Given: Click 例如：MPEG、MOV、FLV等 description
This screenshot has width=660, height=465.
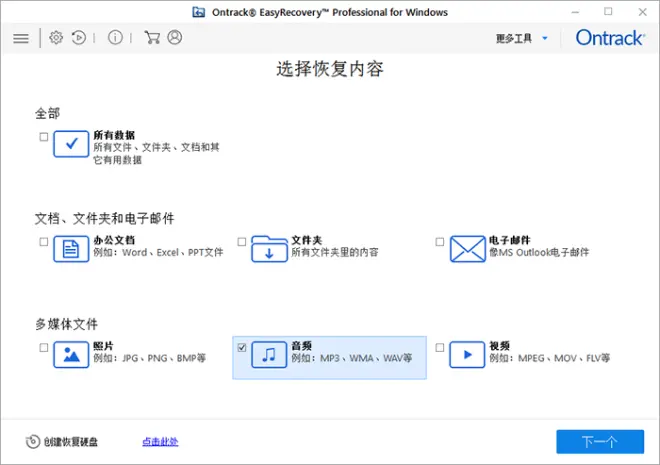Looking at the screenshot, I should click(550, 358).
